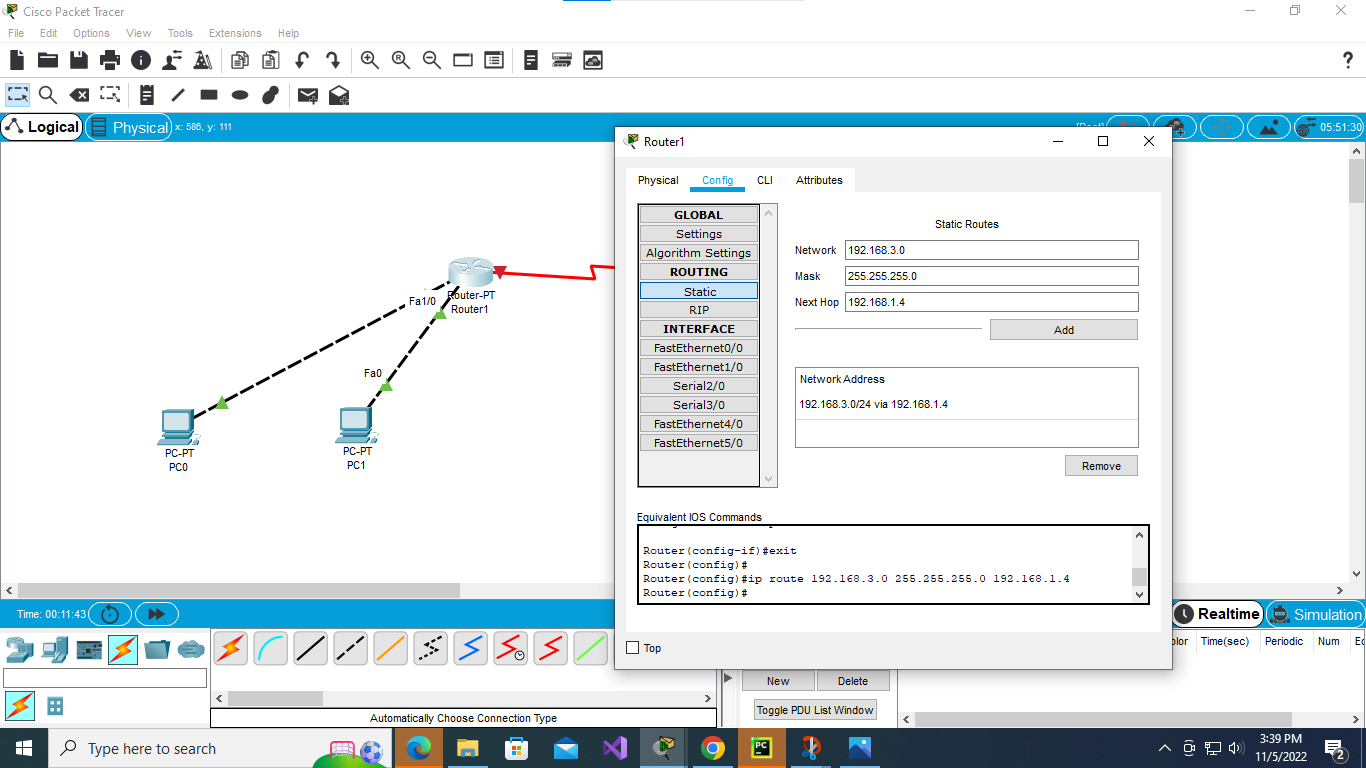Select the Inspect magnifier tool
The image size is (1366, 768).
[x=48, y=95]
